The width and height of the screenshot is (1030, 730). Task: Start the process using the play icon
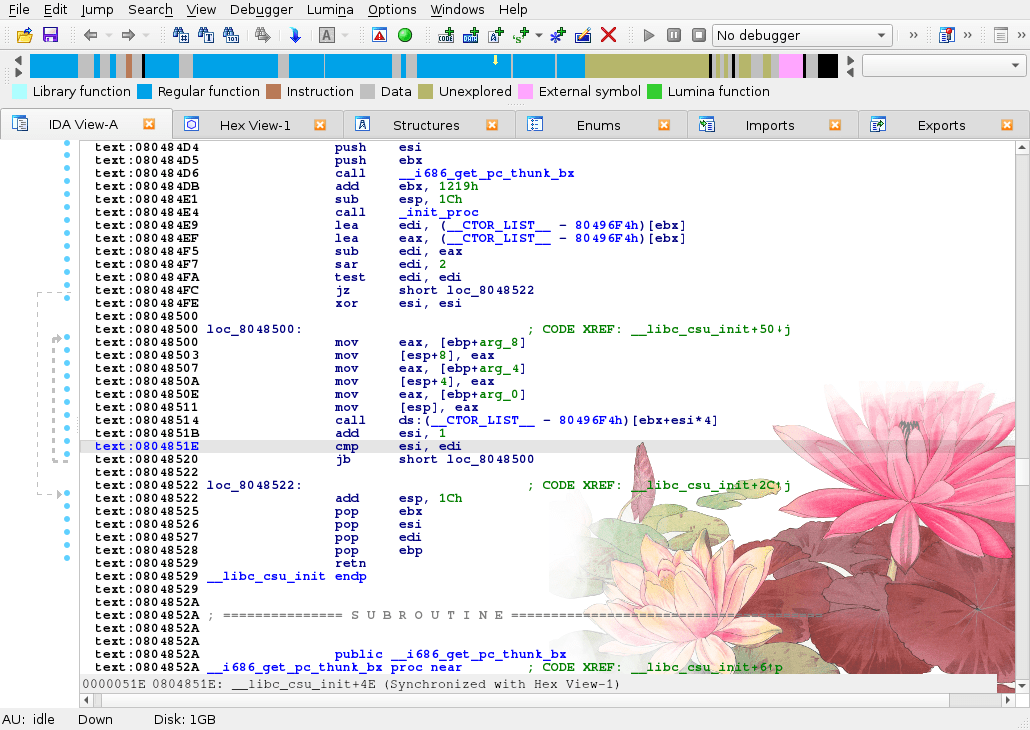(x=649, y=34)
